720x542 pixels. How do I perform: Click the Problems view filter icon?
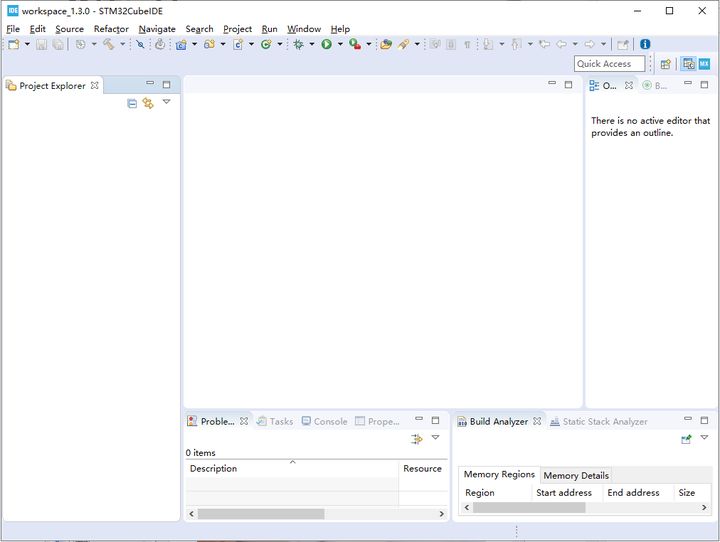pyautogui.click(x=417, y=439)
